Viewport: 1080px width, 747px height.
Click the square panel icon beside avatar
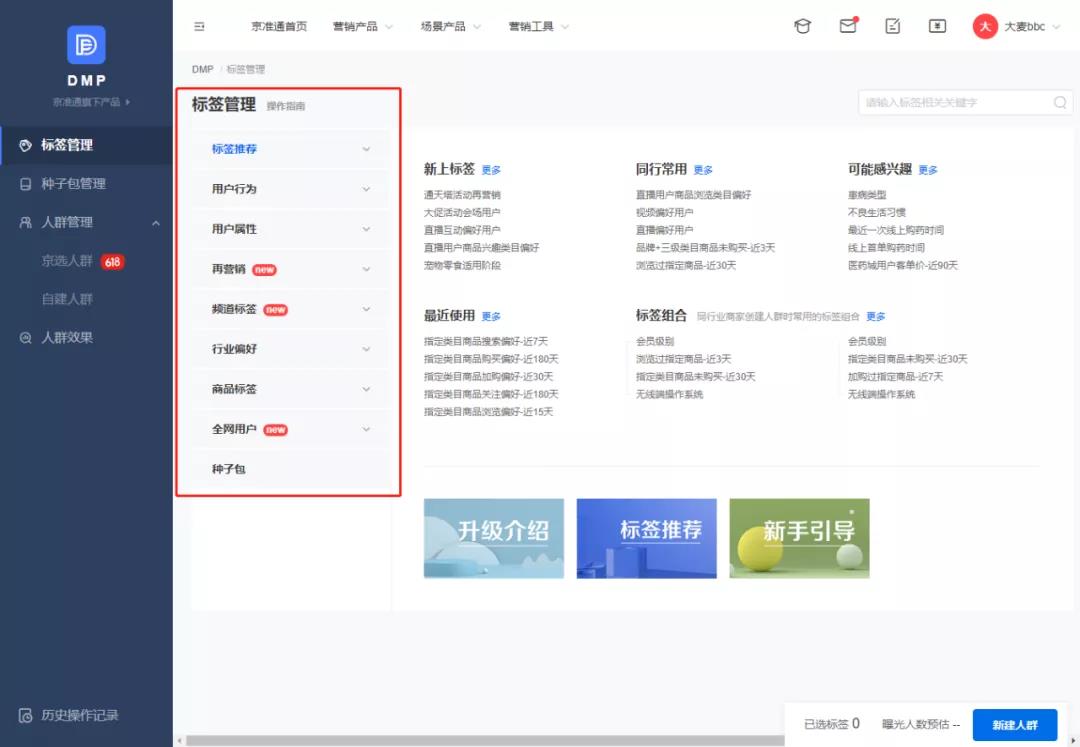pyautogui.click(x=937, y=26)
